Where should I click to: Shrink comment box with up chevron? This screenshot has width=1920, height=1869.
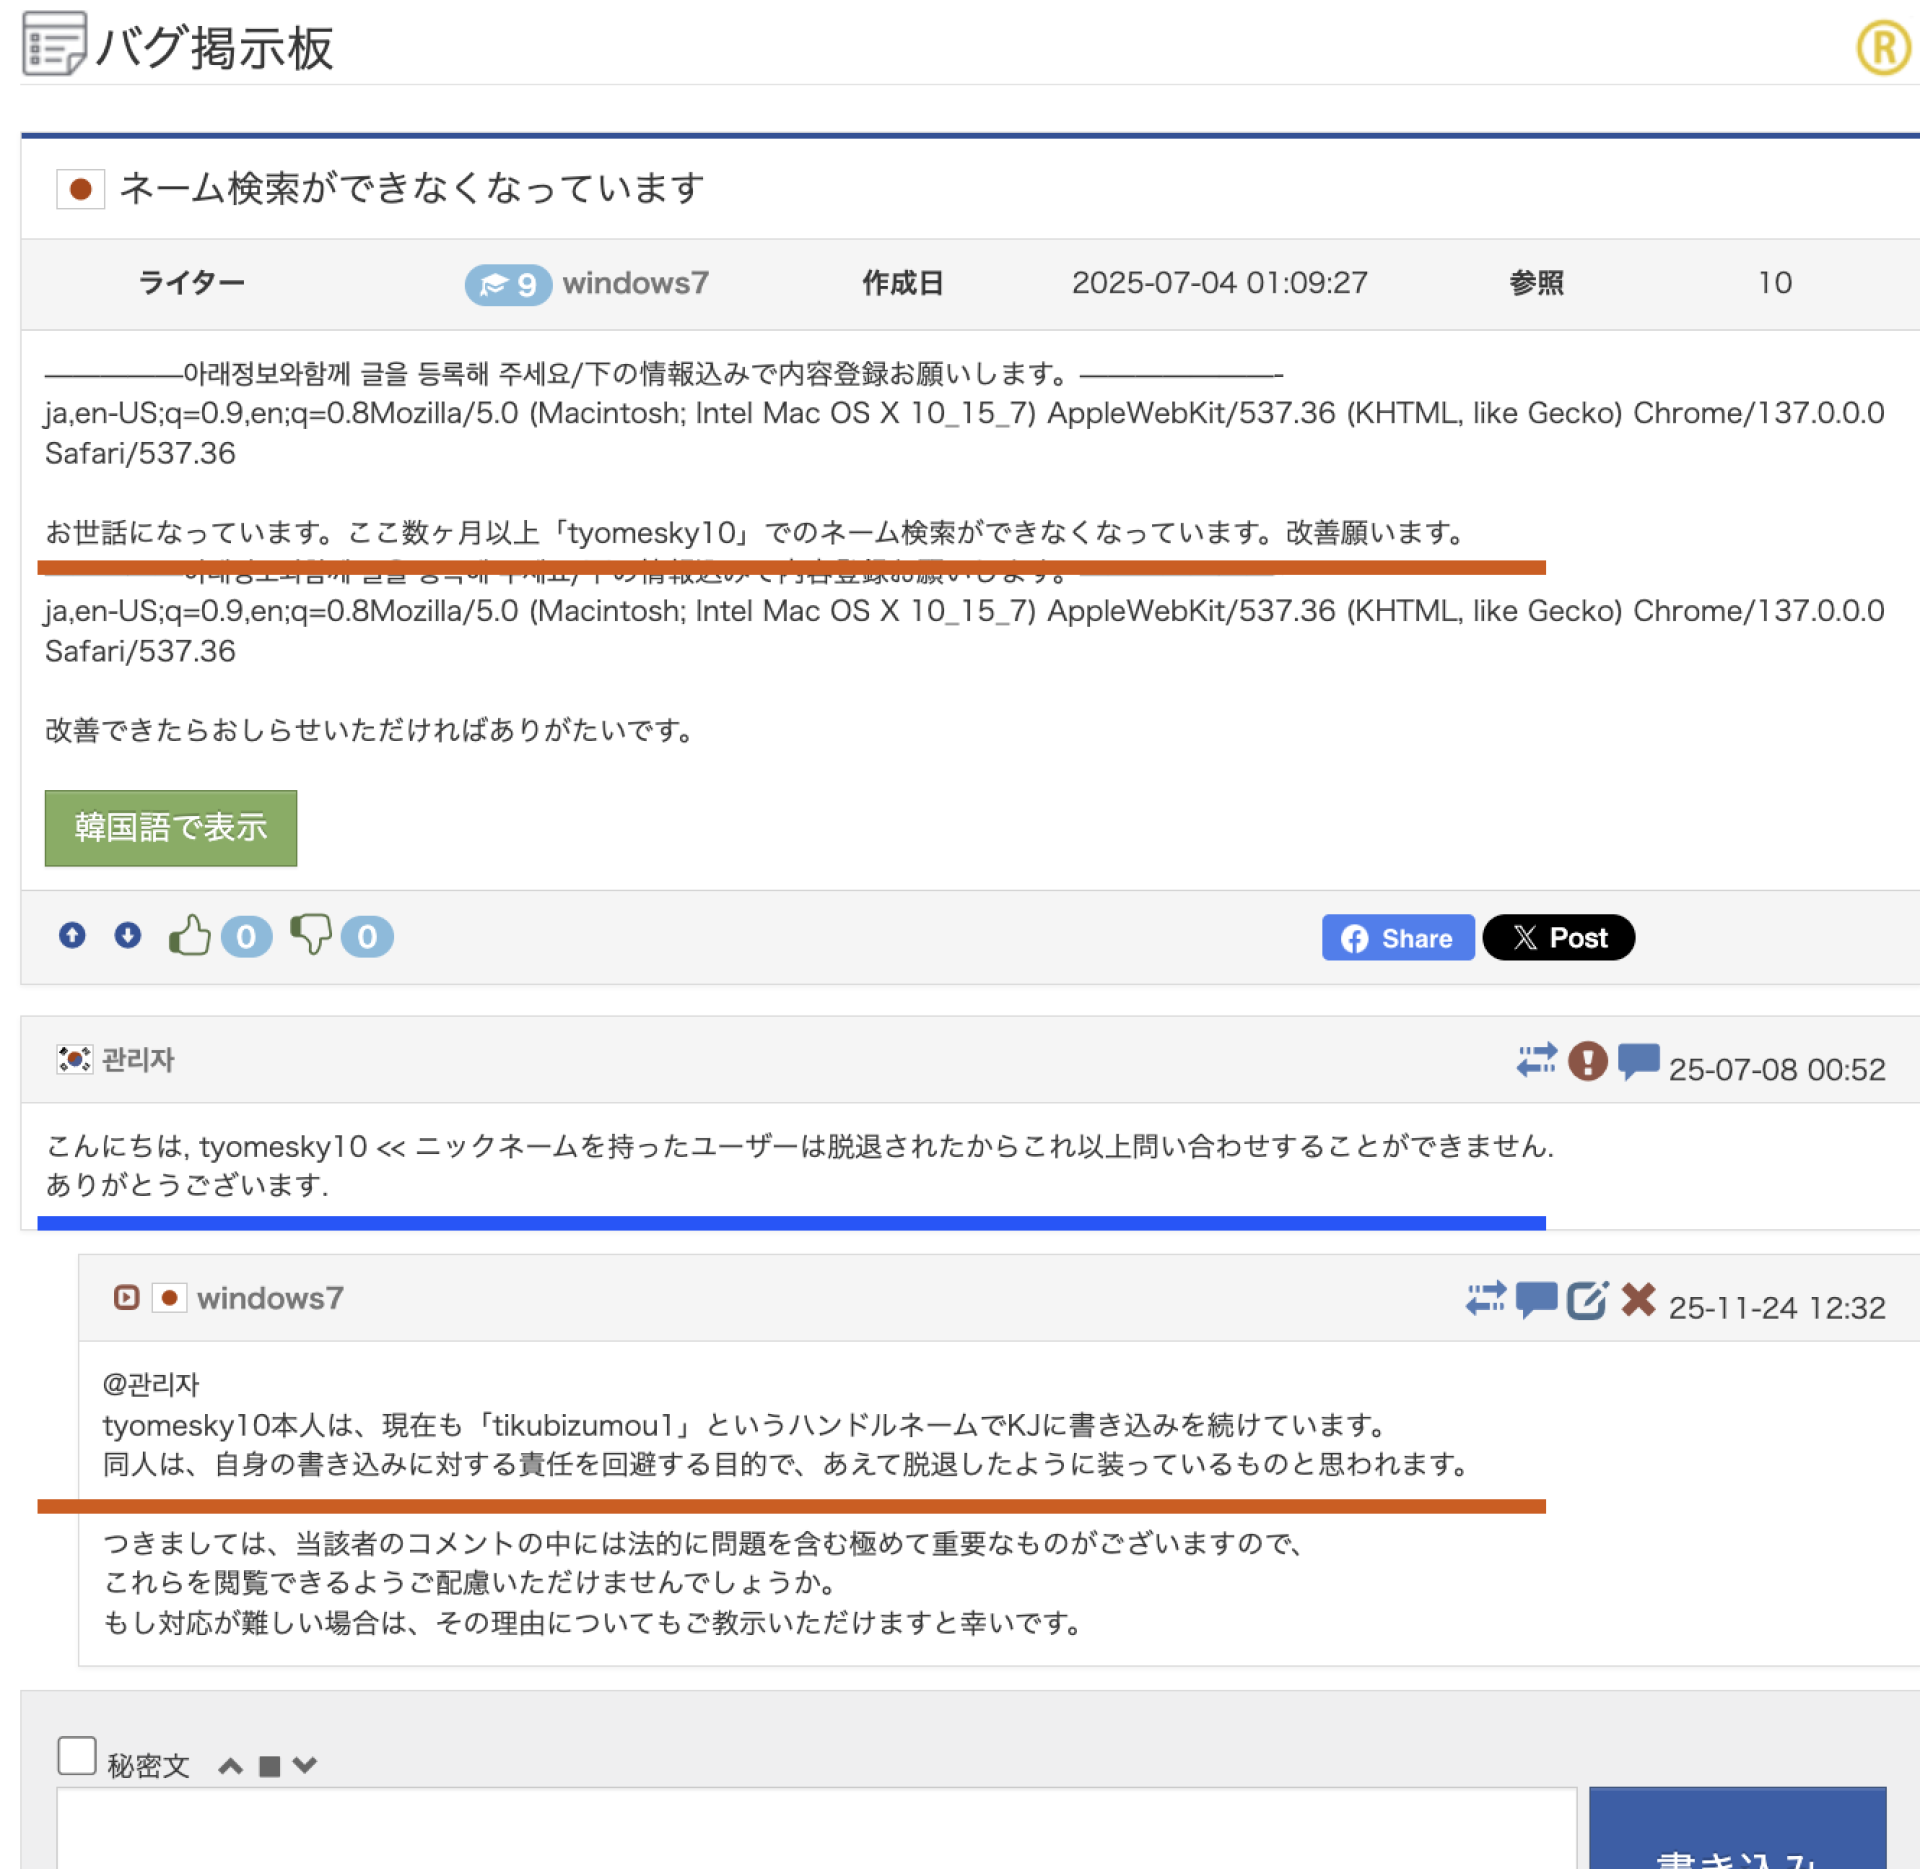point(231,1765)
